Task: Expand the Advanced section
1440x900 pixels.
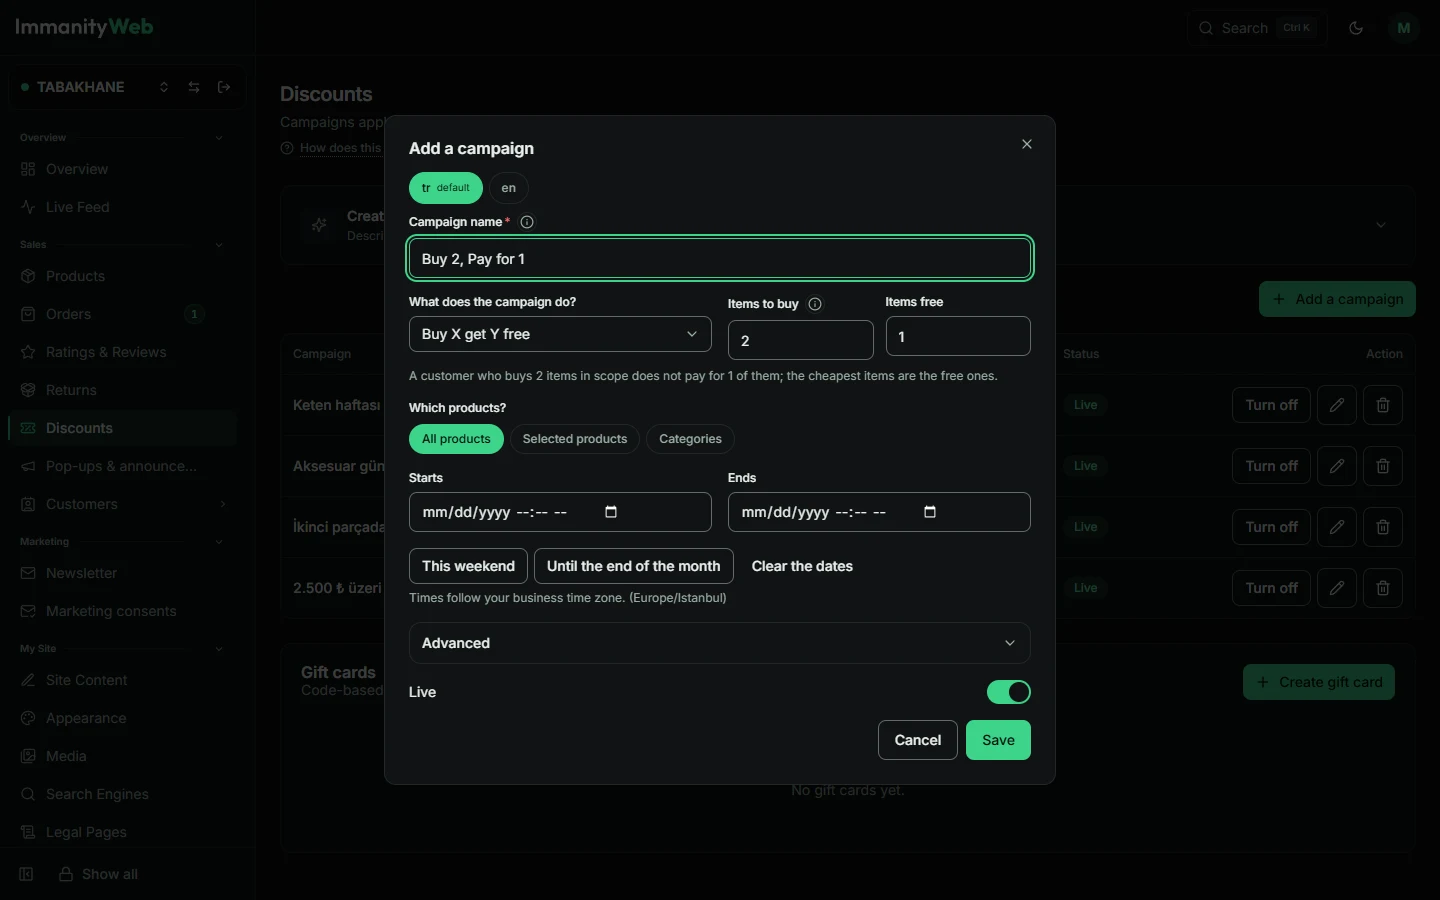Action: pos(720,643)
